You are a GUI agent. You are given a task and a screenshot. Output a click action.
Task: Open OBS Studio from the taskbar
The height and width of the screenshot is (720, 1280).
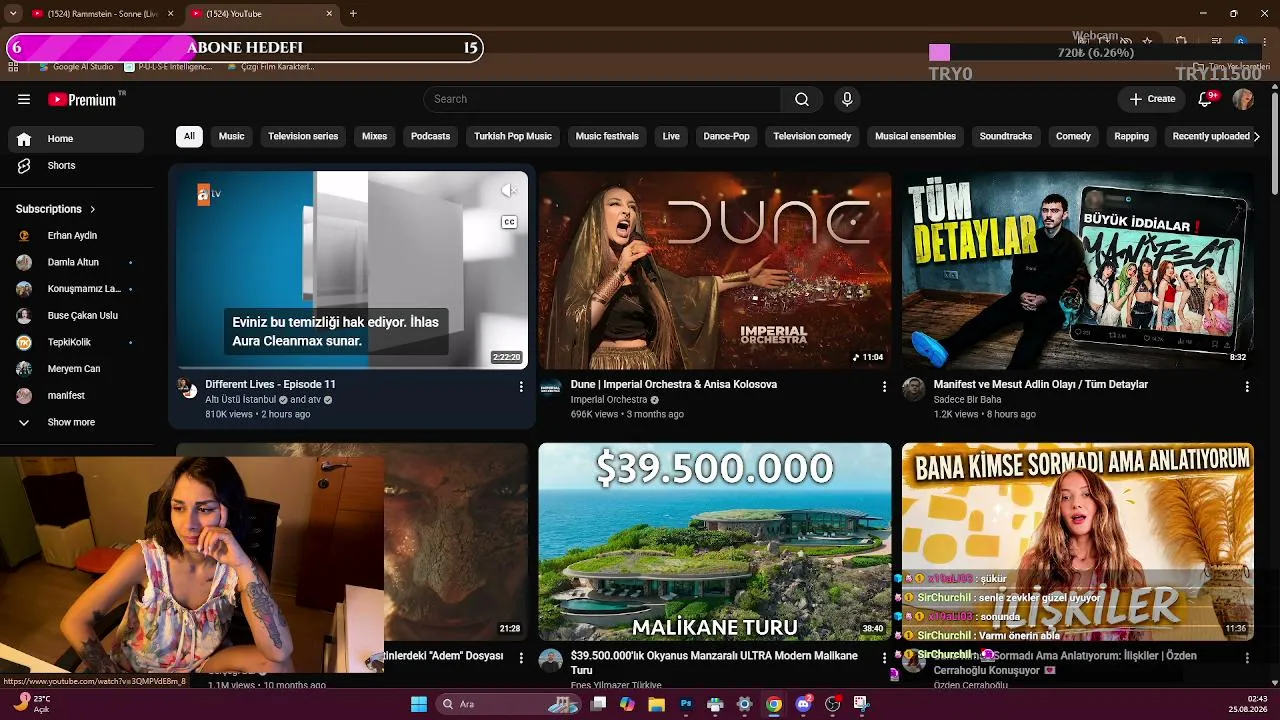832,704
